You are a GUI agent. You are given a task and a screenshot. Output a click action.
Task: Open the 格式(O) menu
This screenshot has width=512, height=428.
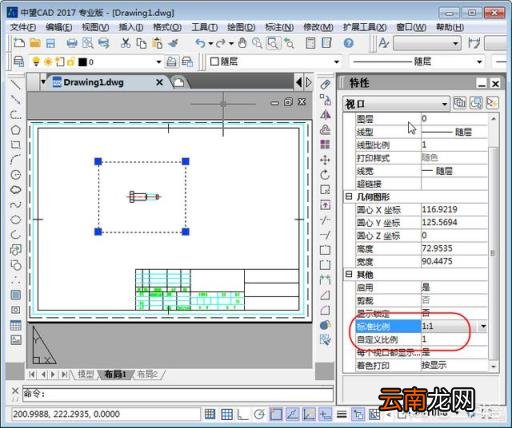coord(167,27)
